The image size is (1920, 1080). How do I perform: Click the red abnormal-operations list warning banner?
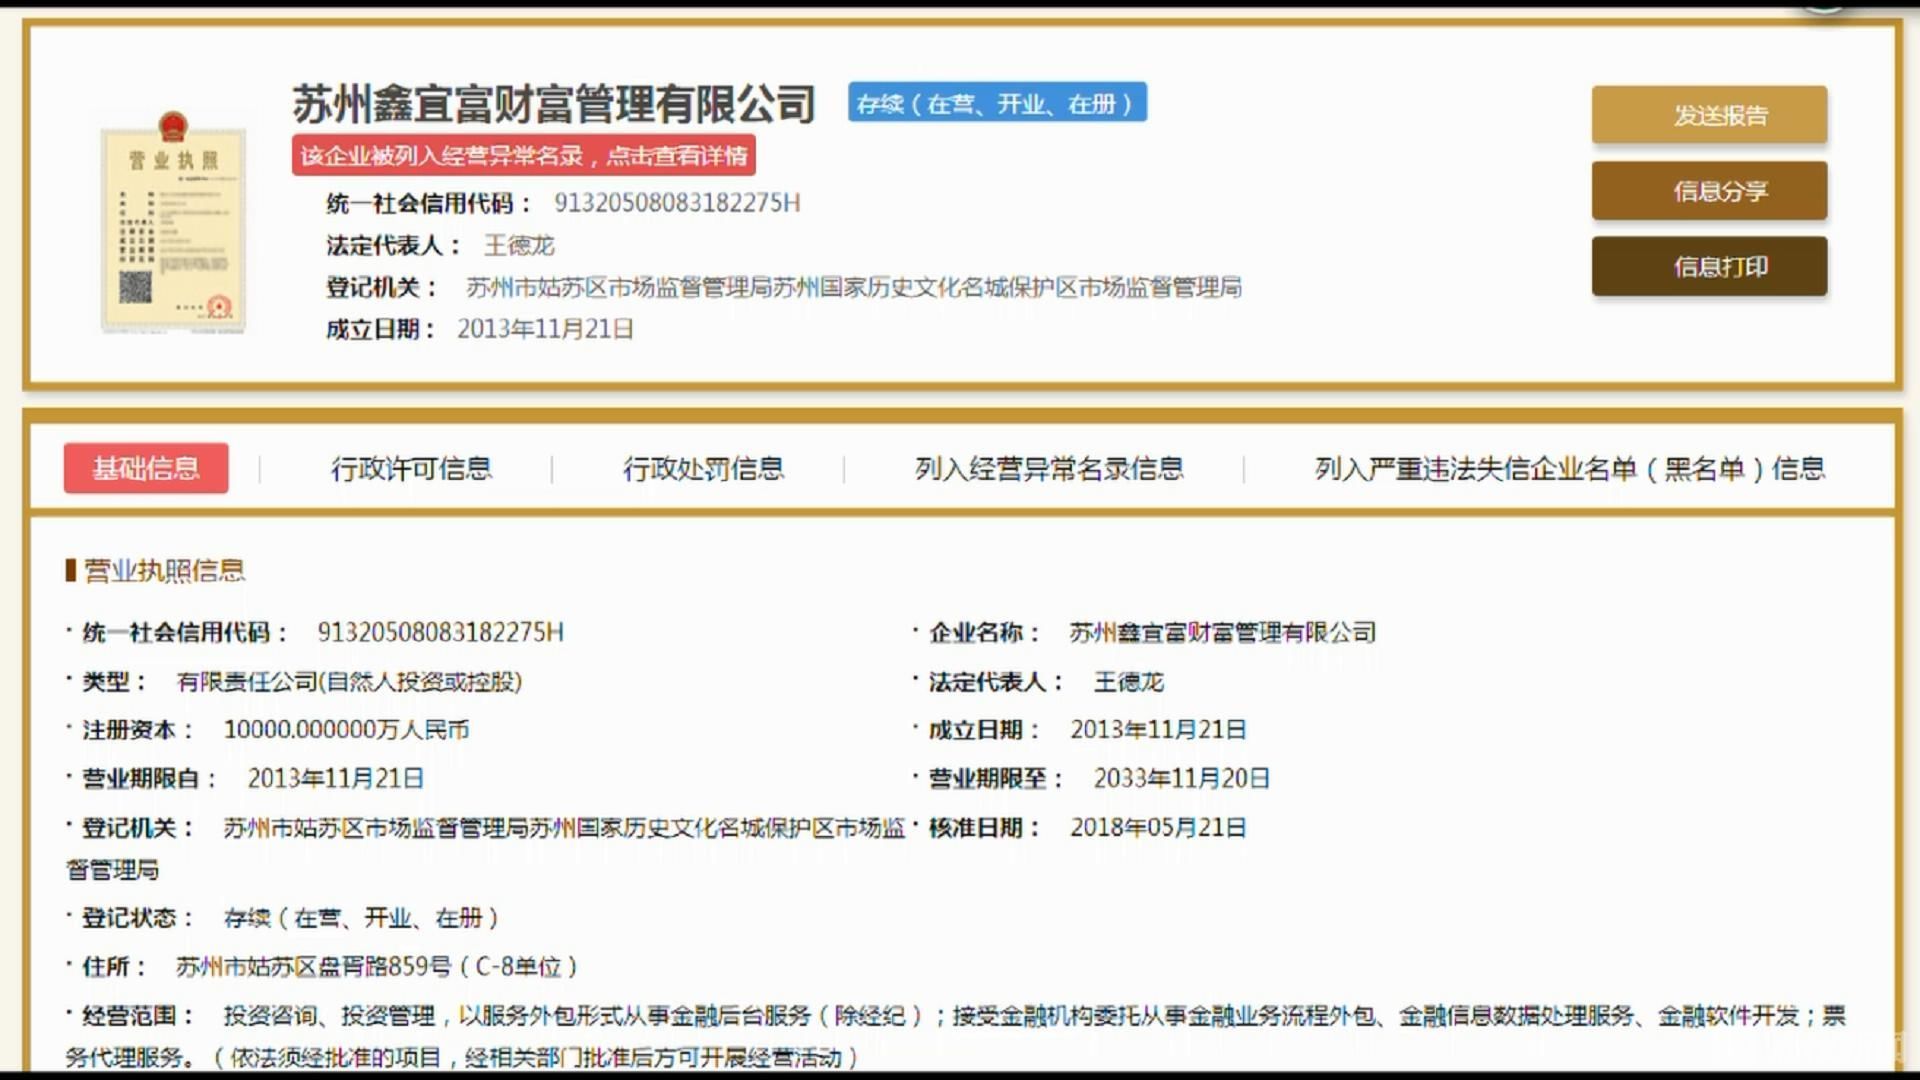(x=523, y=156)
